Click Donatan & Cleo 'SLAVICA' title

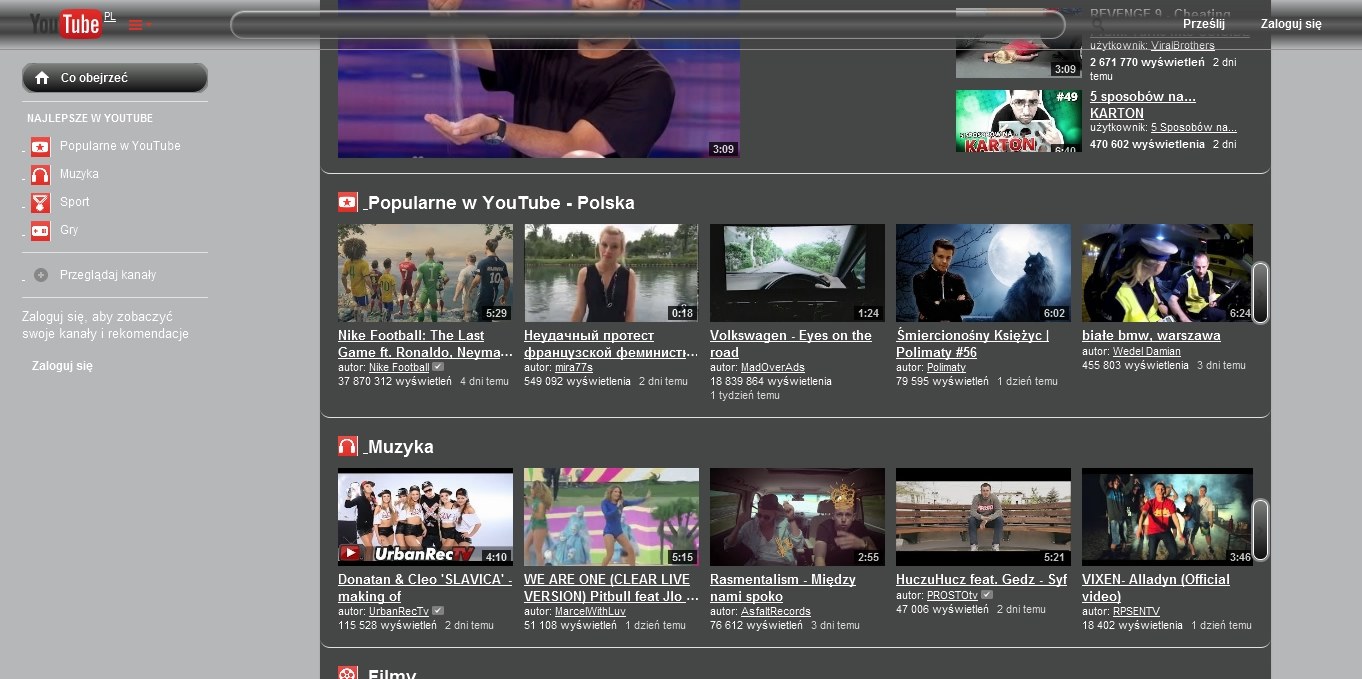[425, 588]
